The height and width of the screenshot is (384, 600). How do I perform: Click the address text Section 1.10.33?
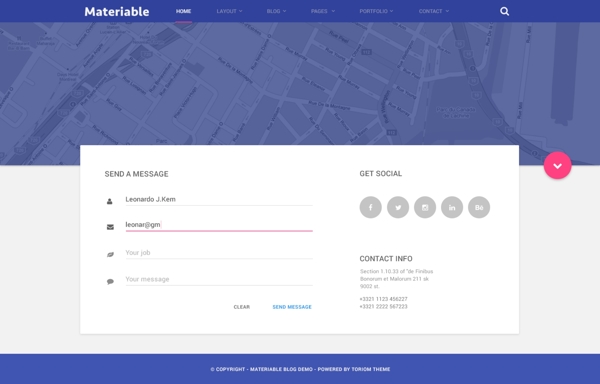396,279
